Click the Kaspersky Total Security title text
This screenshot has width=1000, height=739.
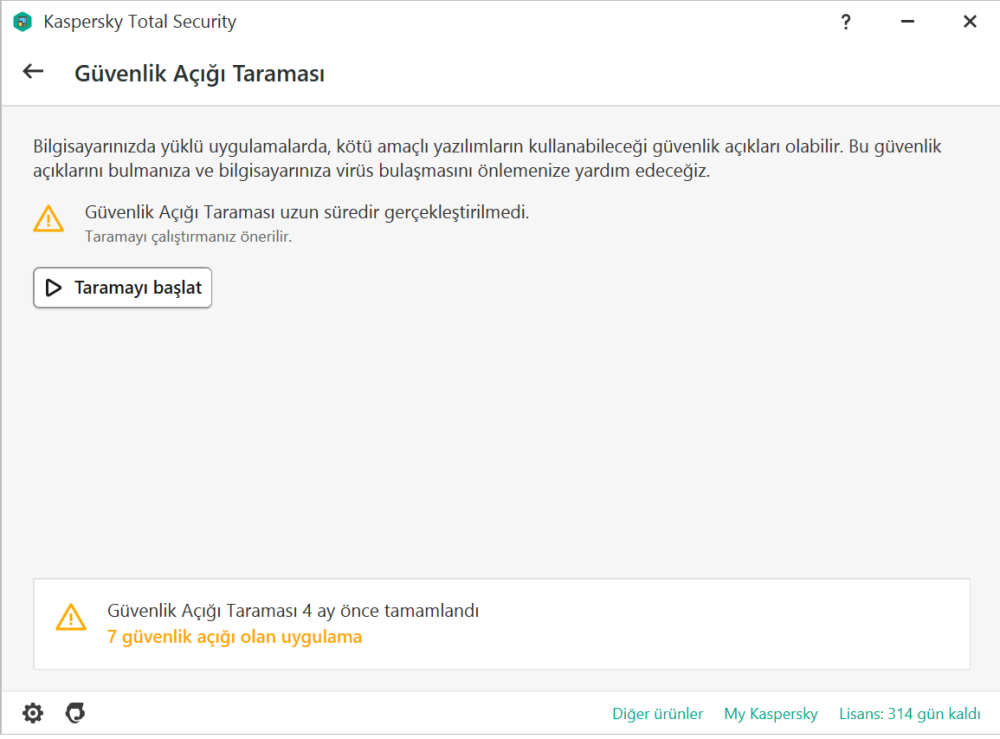pyautogui.click(x=140, y=22)
